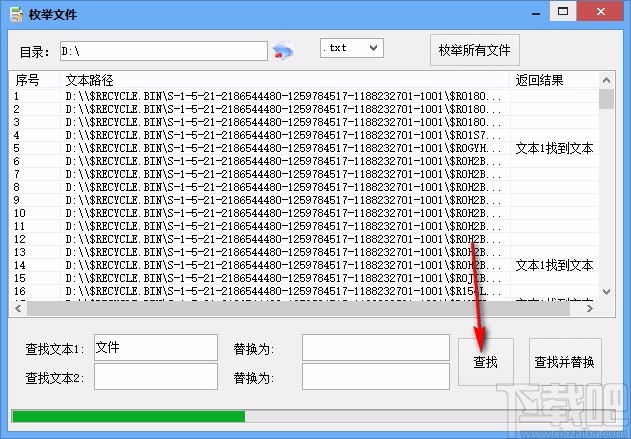Click the 查找并替换 button

tap(565, 362)
